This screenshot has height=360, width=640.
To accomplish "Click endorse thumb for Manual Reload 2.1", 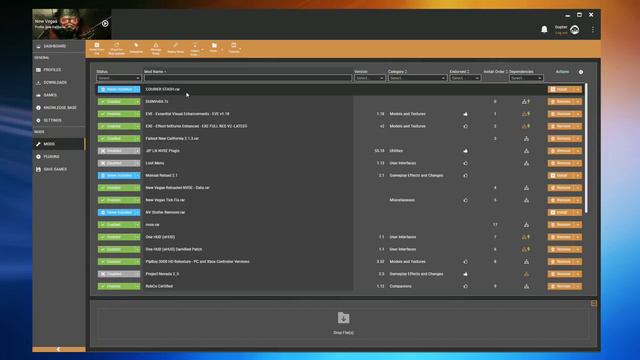I will (x=465, y=176).
